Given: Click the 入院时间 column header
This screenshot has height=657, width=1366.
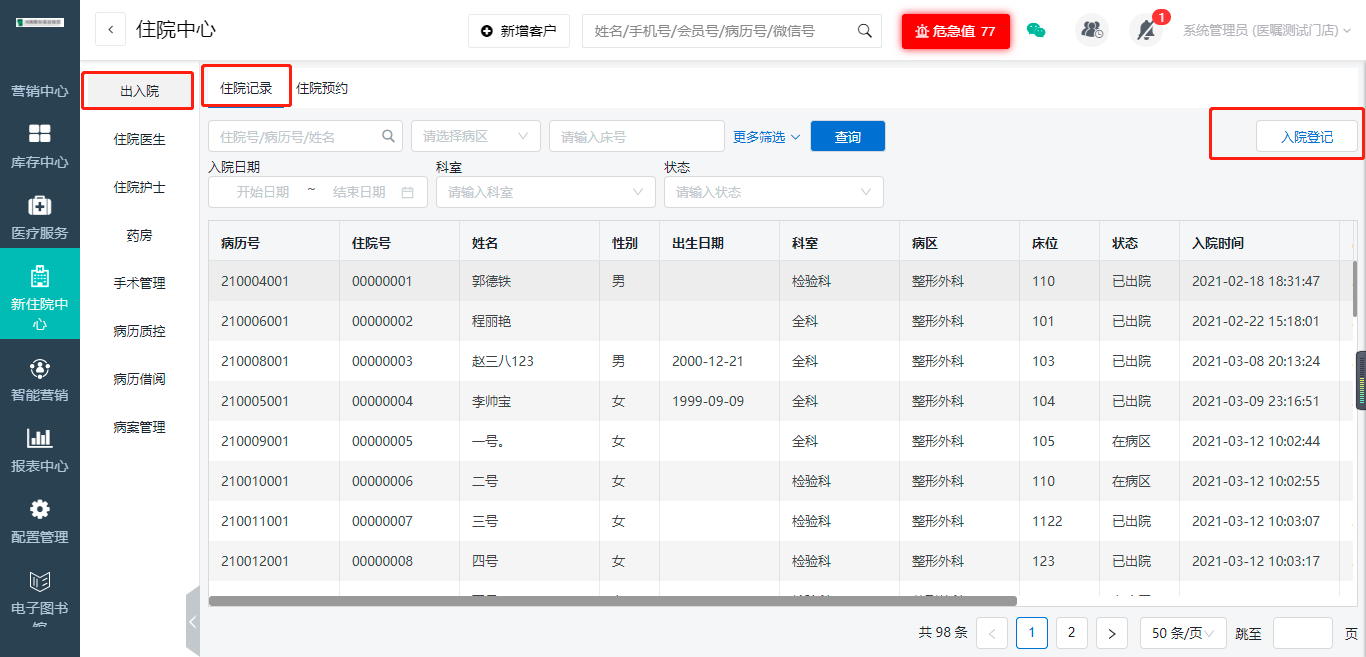Looking at the screenshot, I should pos(1259,243).
